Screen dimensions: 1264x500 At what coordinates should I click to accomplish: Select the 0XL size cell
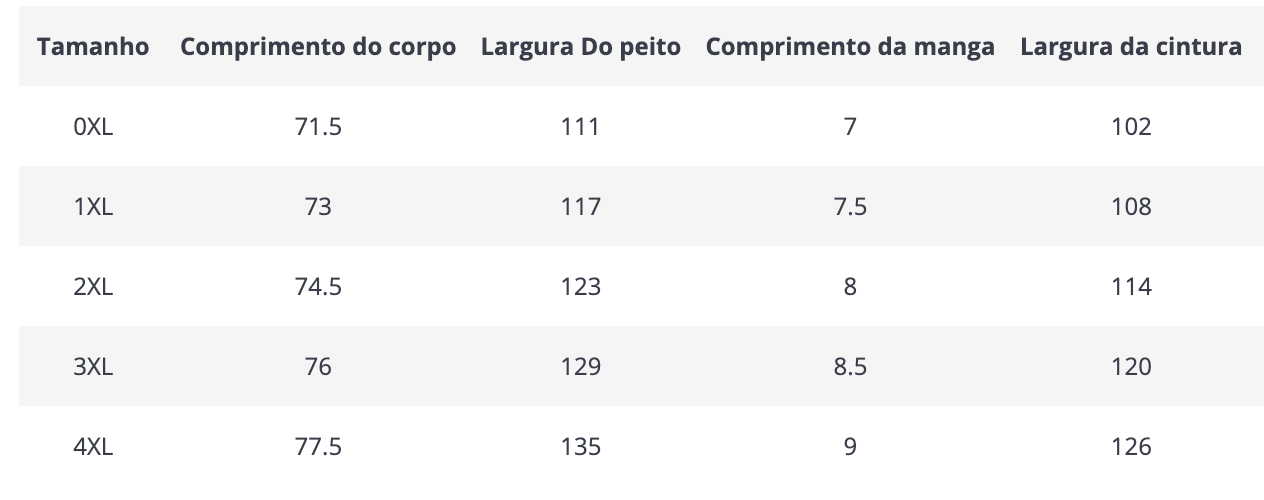[93, 127]
